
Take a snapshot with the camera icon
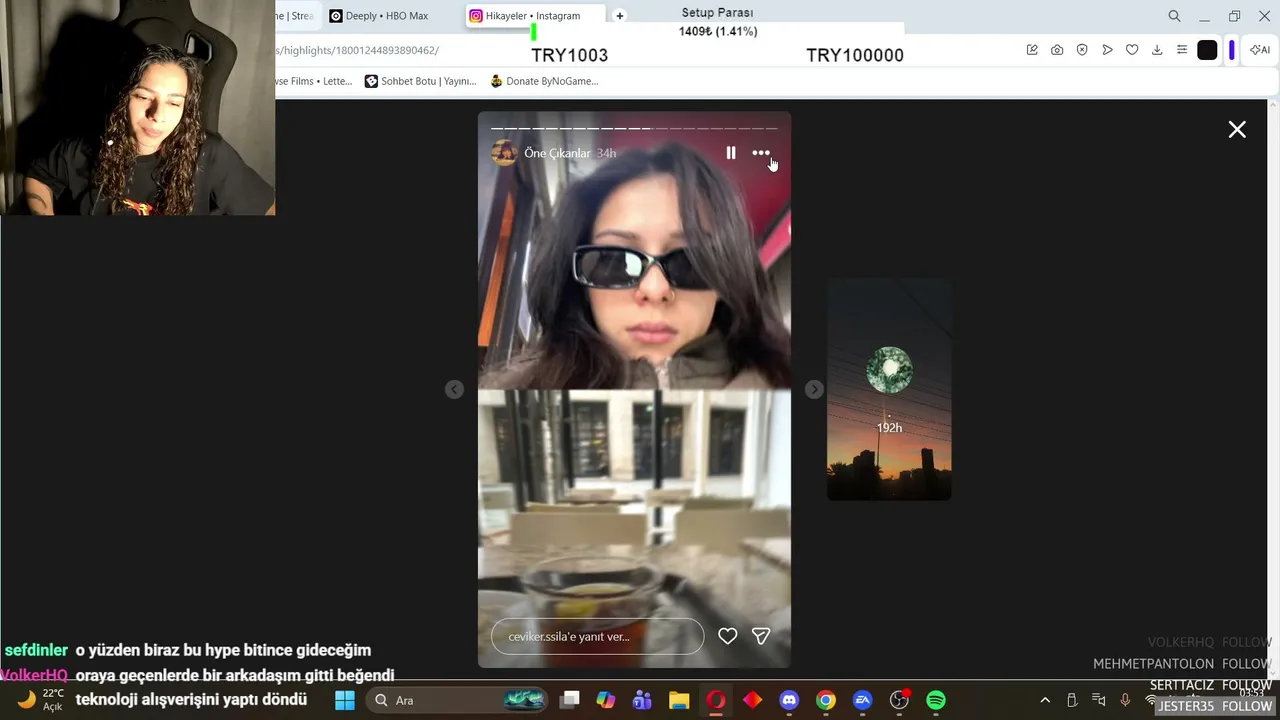point(1057,50)
